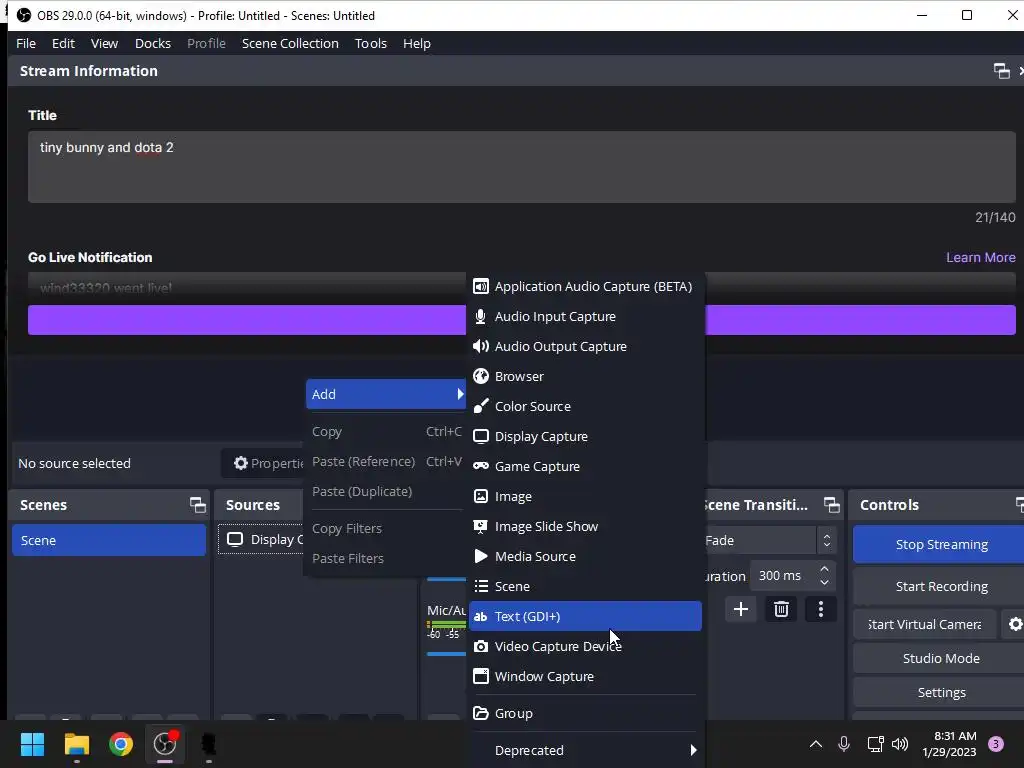Open the Docks menu
The width and height of the screenshot is (1024, 768).
(153, 43)
